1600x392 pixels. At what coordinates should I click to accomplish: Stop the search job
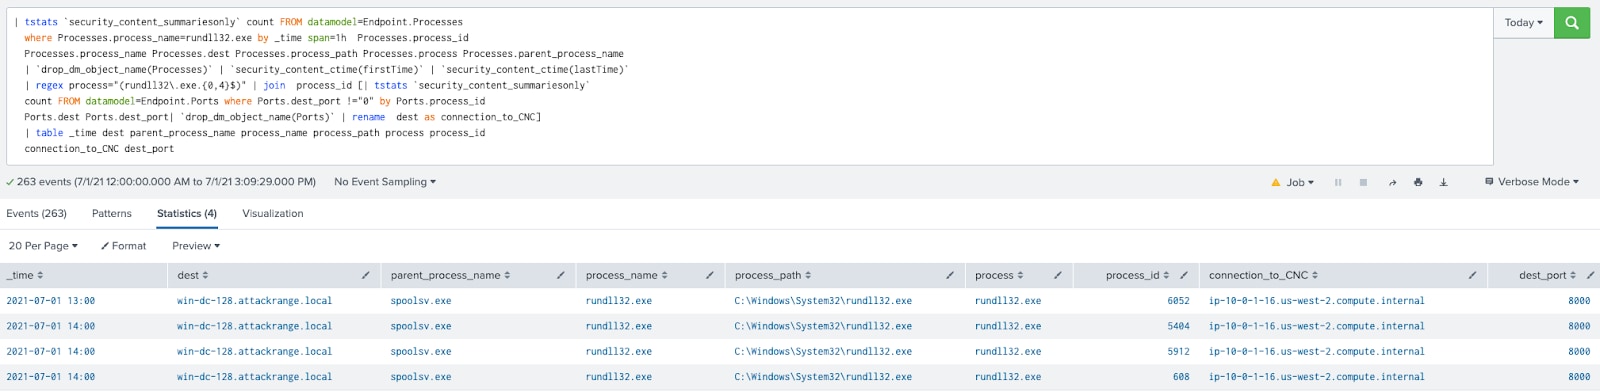click(x=1363, y=182)
